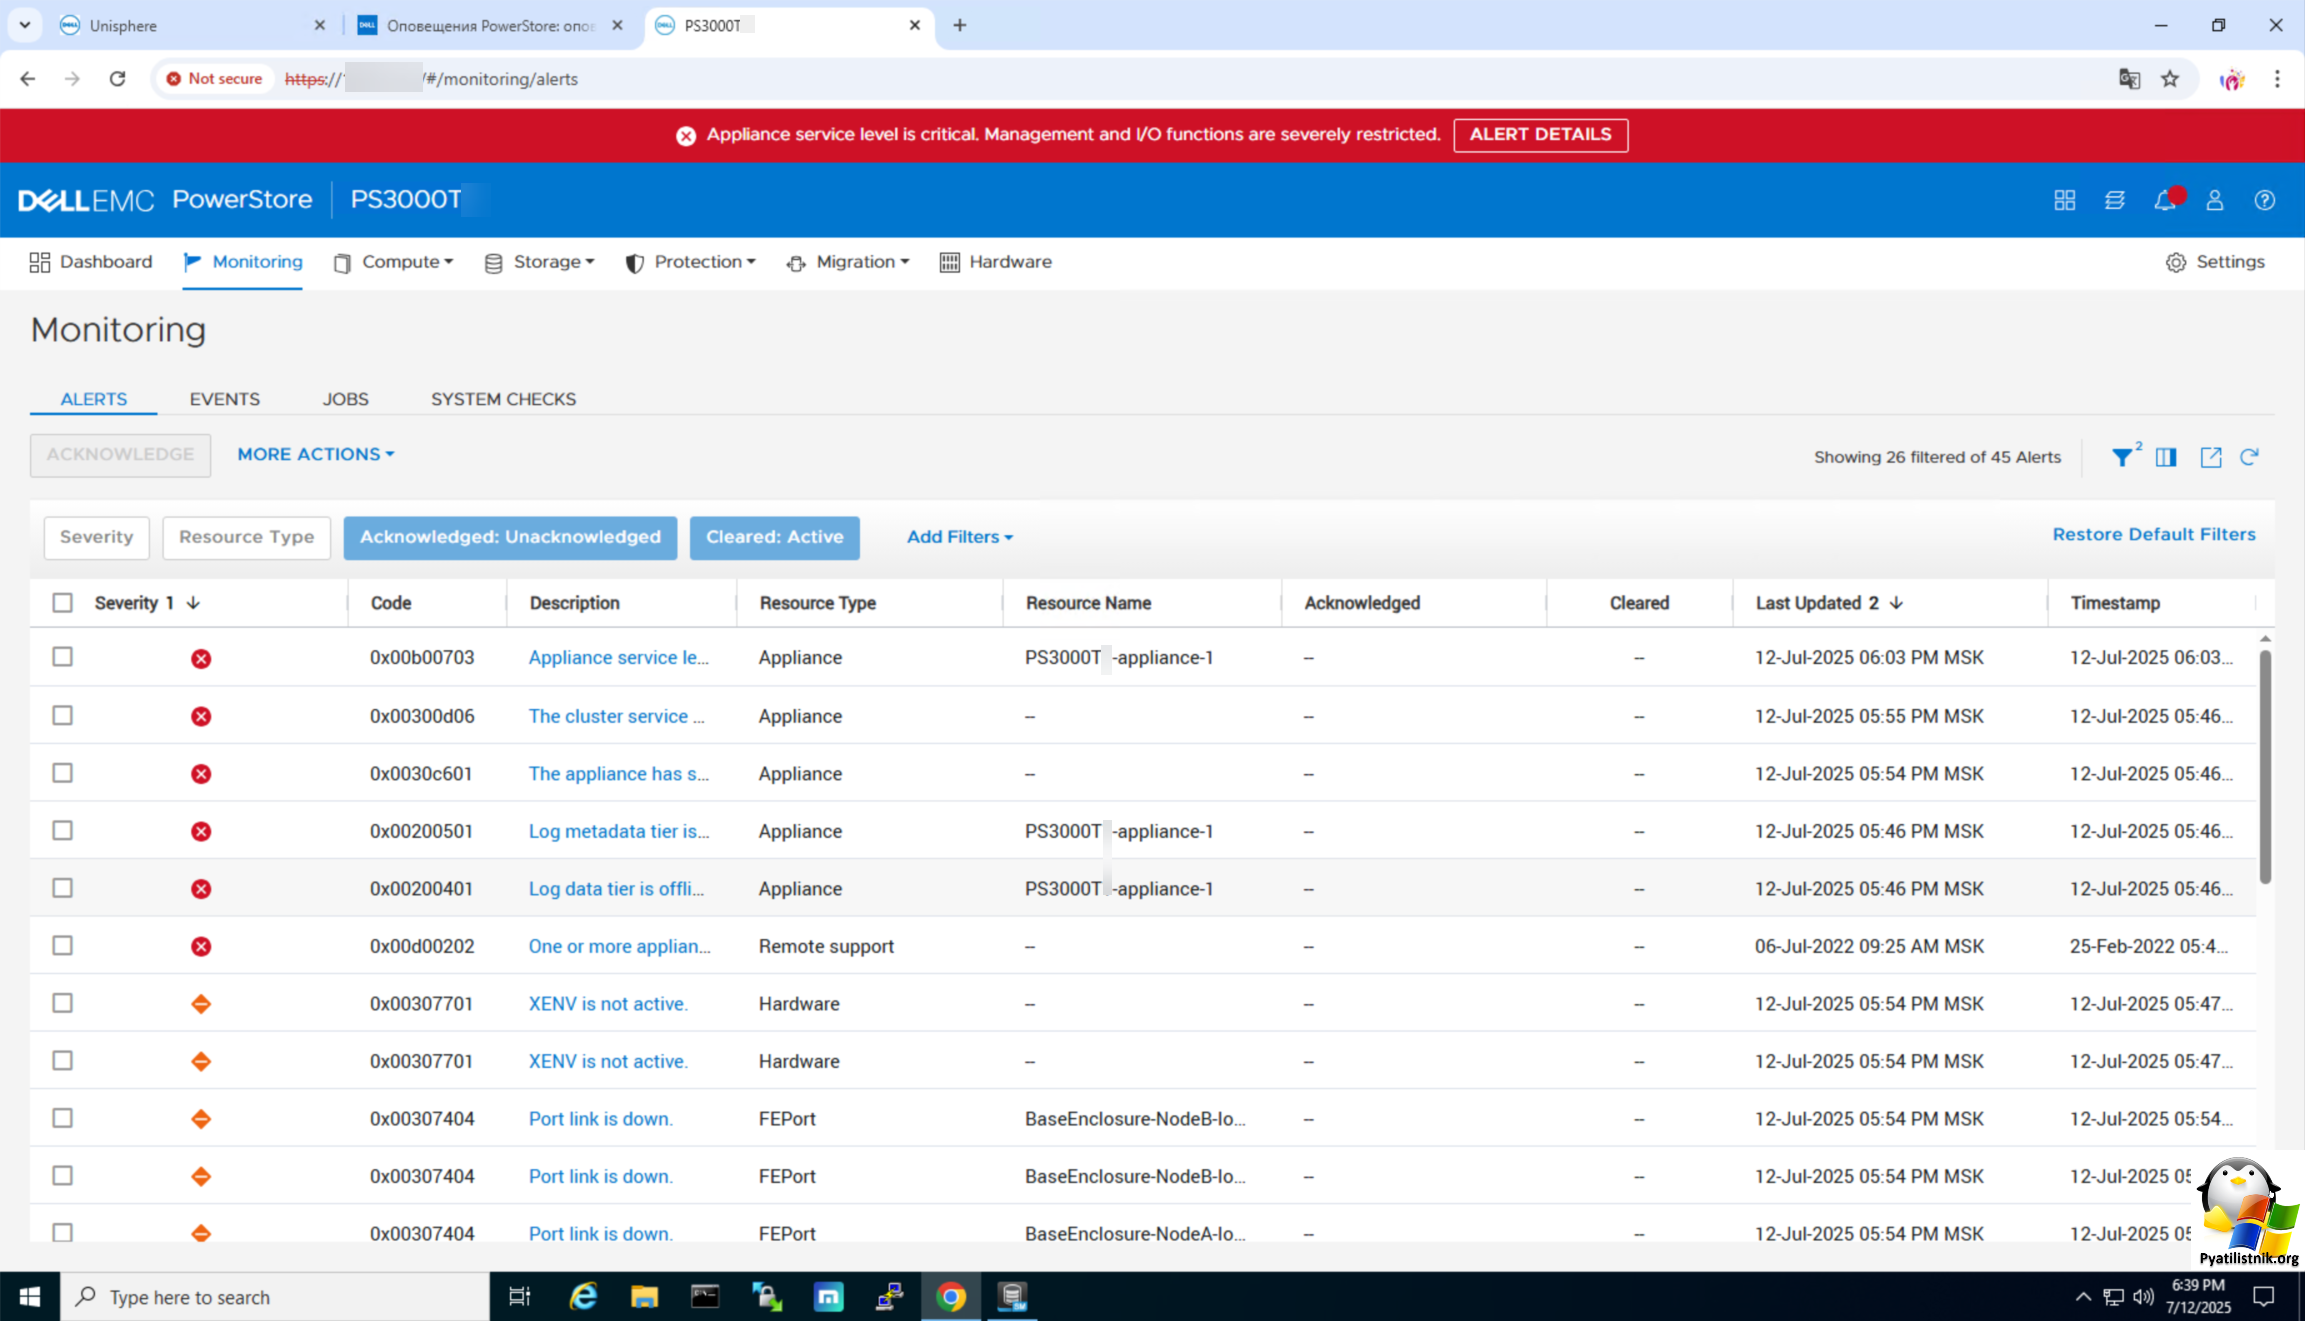Refresh the alerts table
The image size is (2305, 1321).
coord(2249,457)
